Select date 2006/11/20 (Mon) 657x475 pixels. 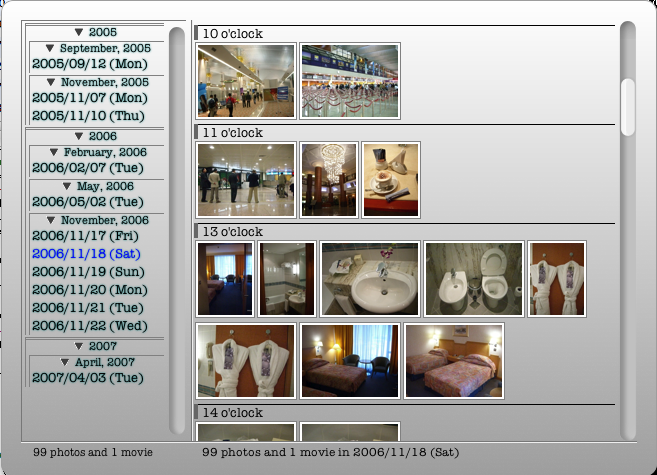(x=90, y=290)
